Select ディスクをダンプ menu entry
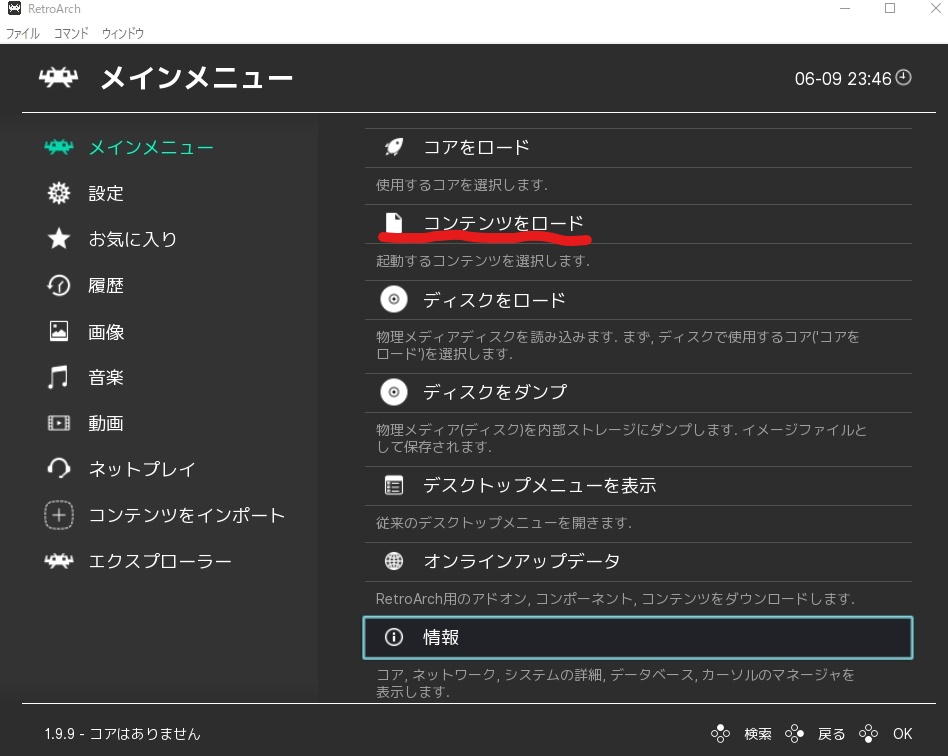The image size is (948, 756). 638,393
